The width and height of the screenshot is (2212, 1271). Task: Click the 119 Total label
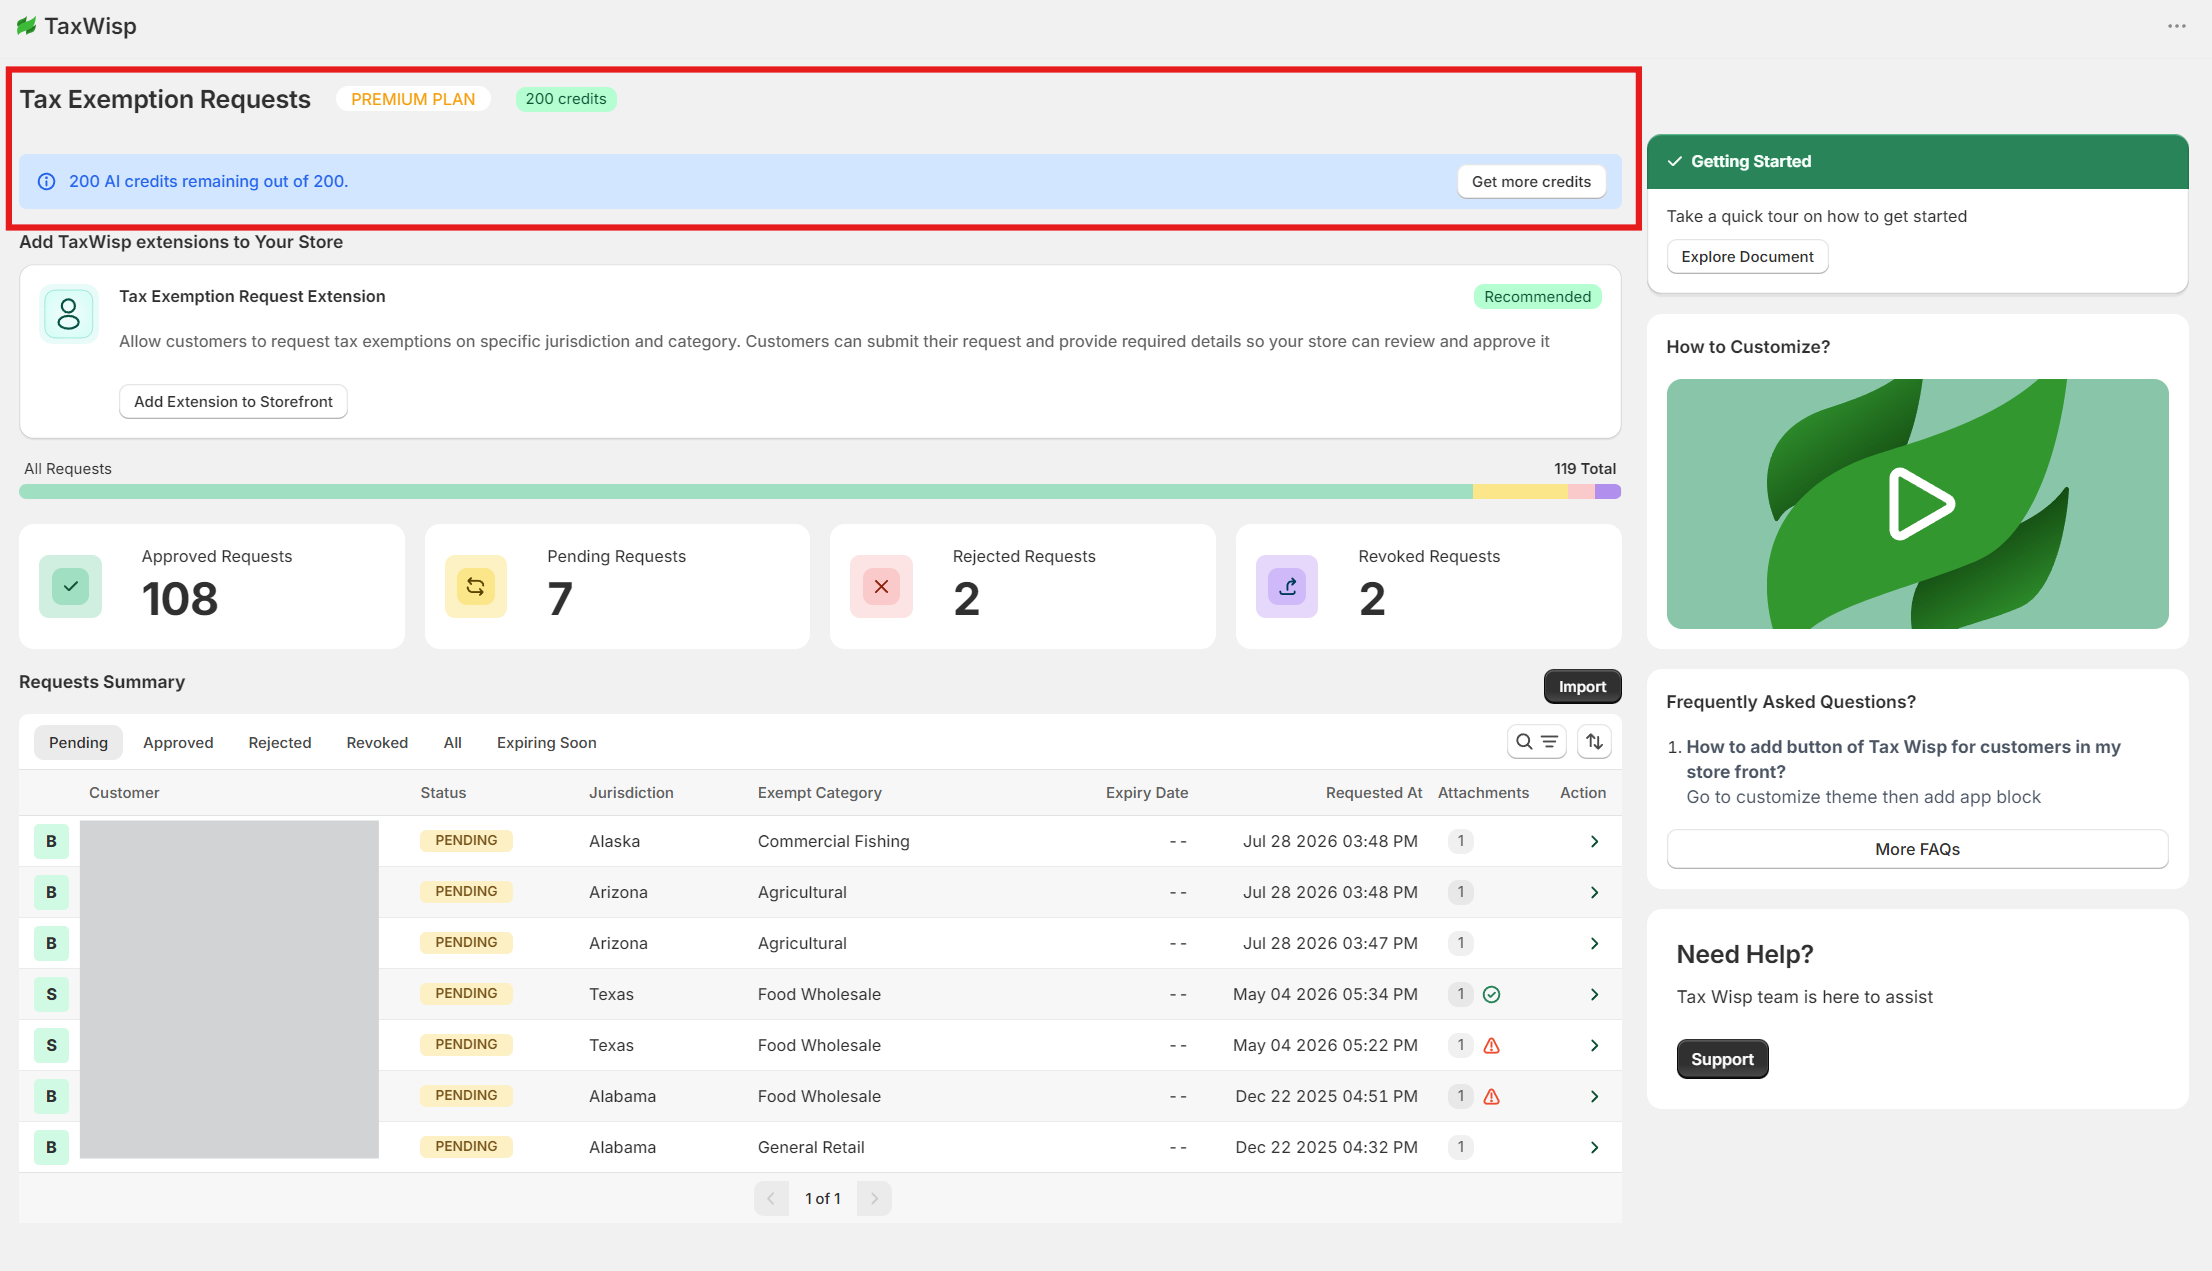tap(1585, 469)
